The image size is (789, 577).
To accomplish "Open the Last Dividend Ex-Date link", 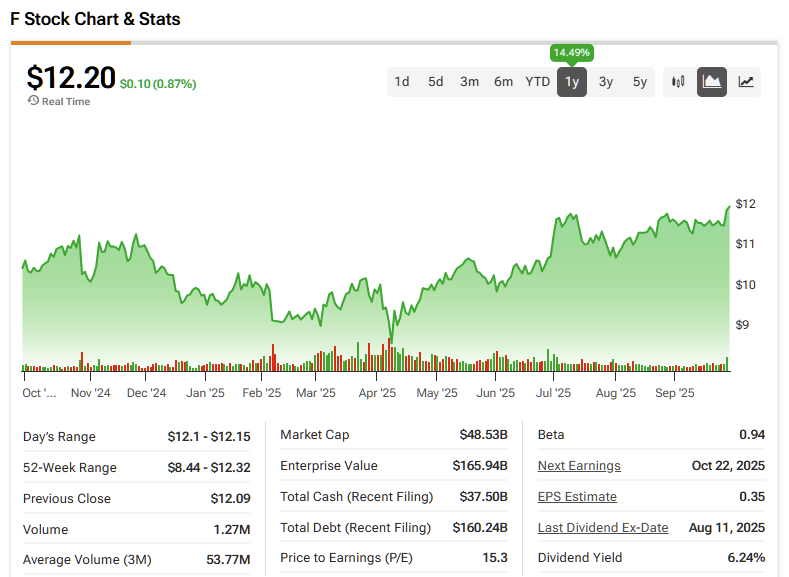I will coord(603,528).
